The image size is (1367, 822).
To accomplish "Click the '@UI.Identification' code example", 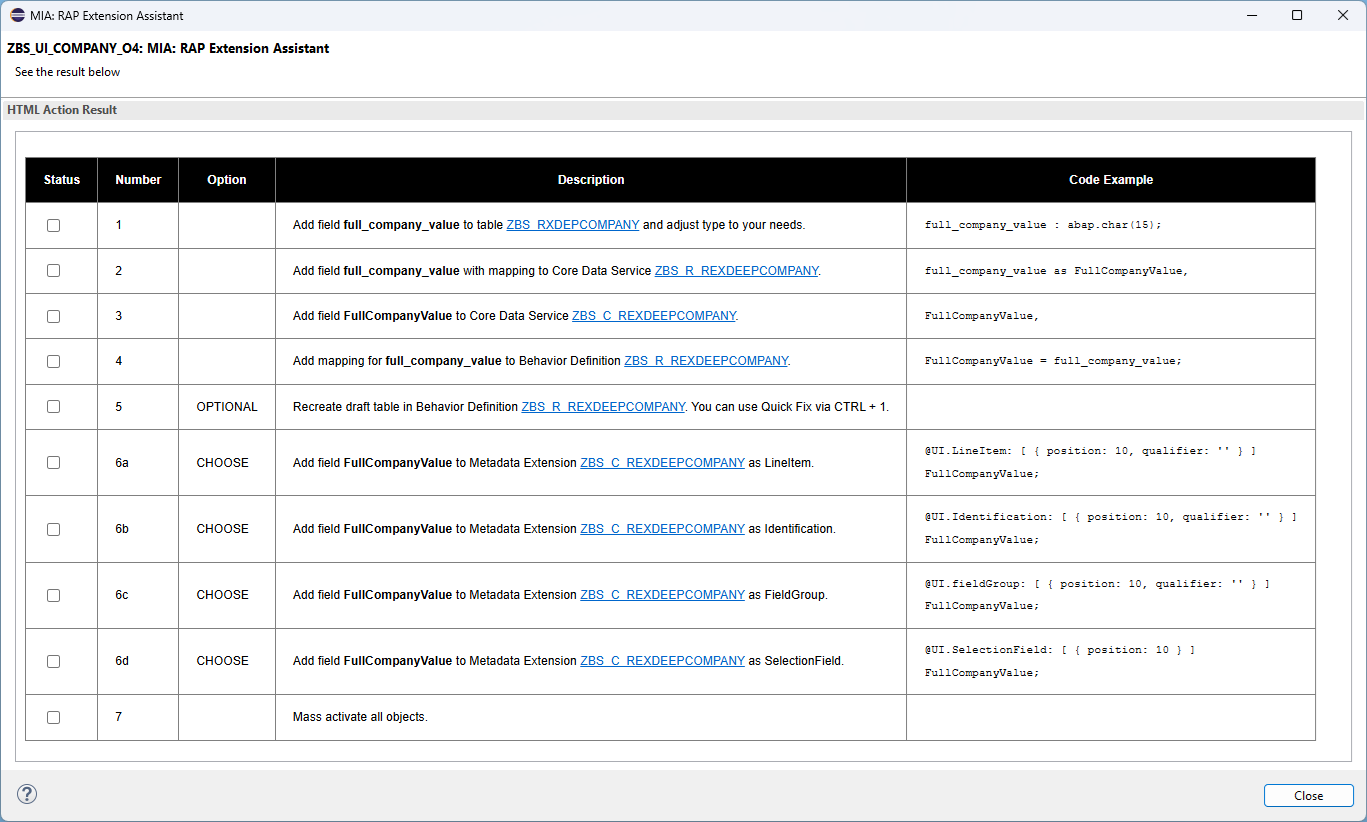I will click(1110, 528).
